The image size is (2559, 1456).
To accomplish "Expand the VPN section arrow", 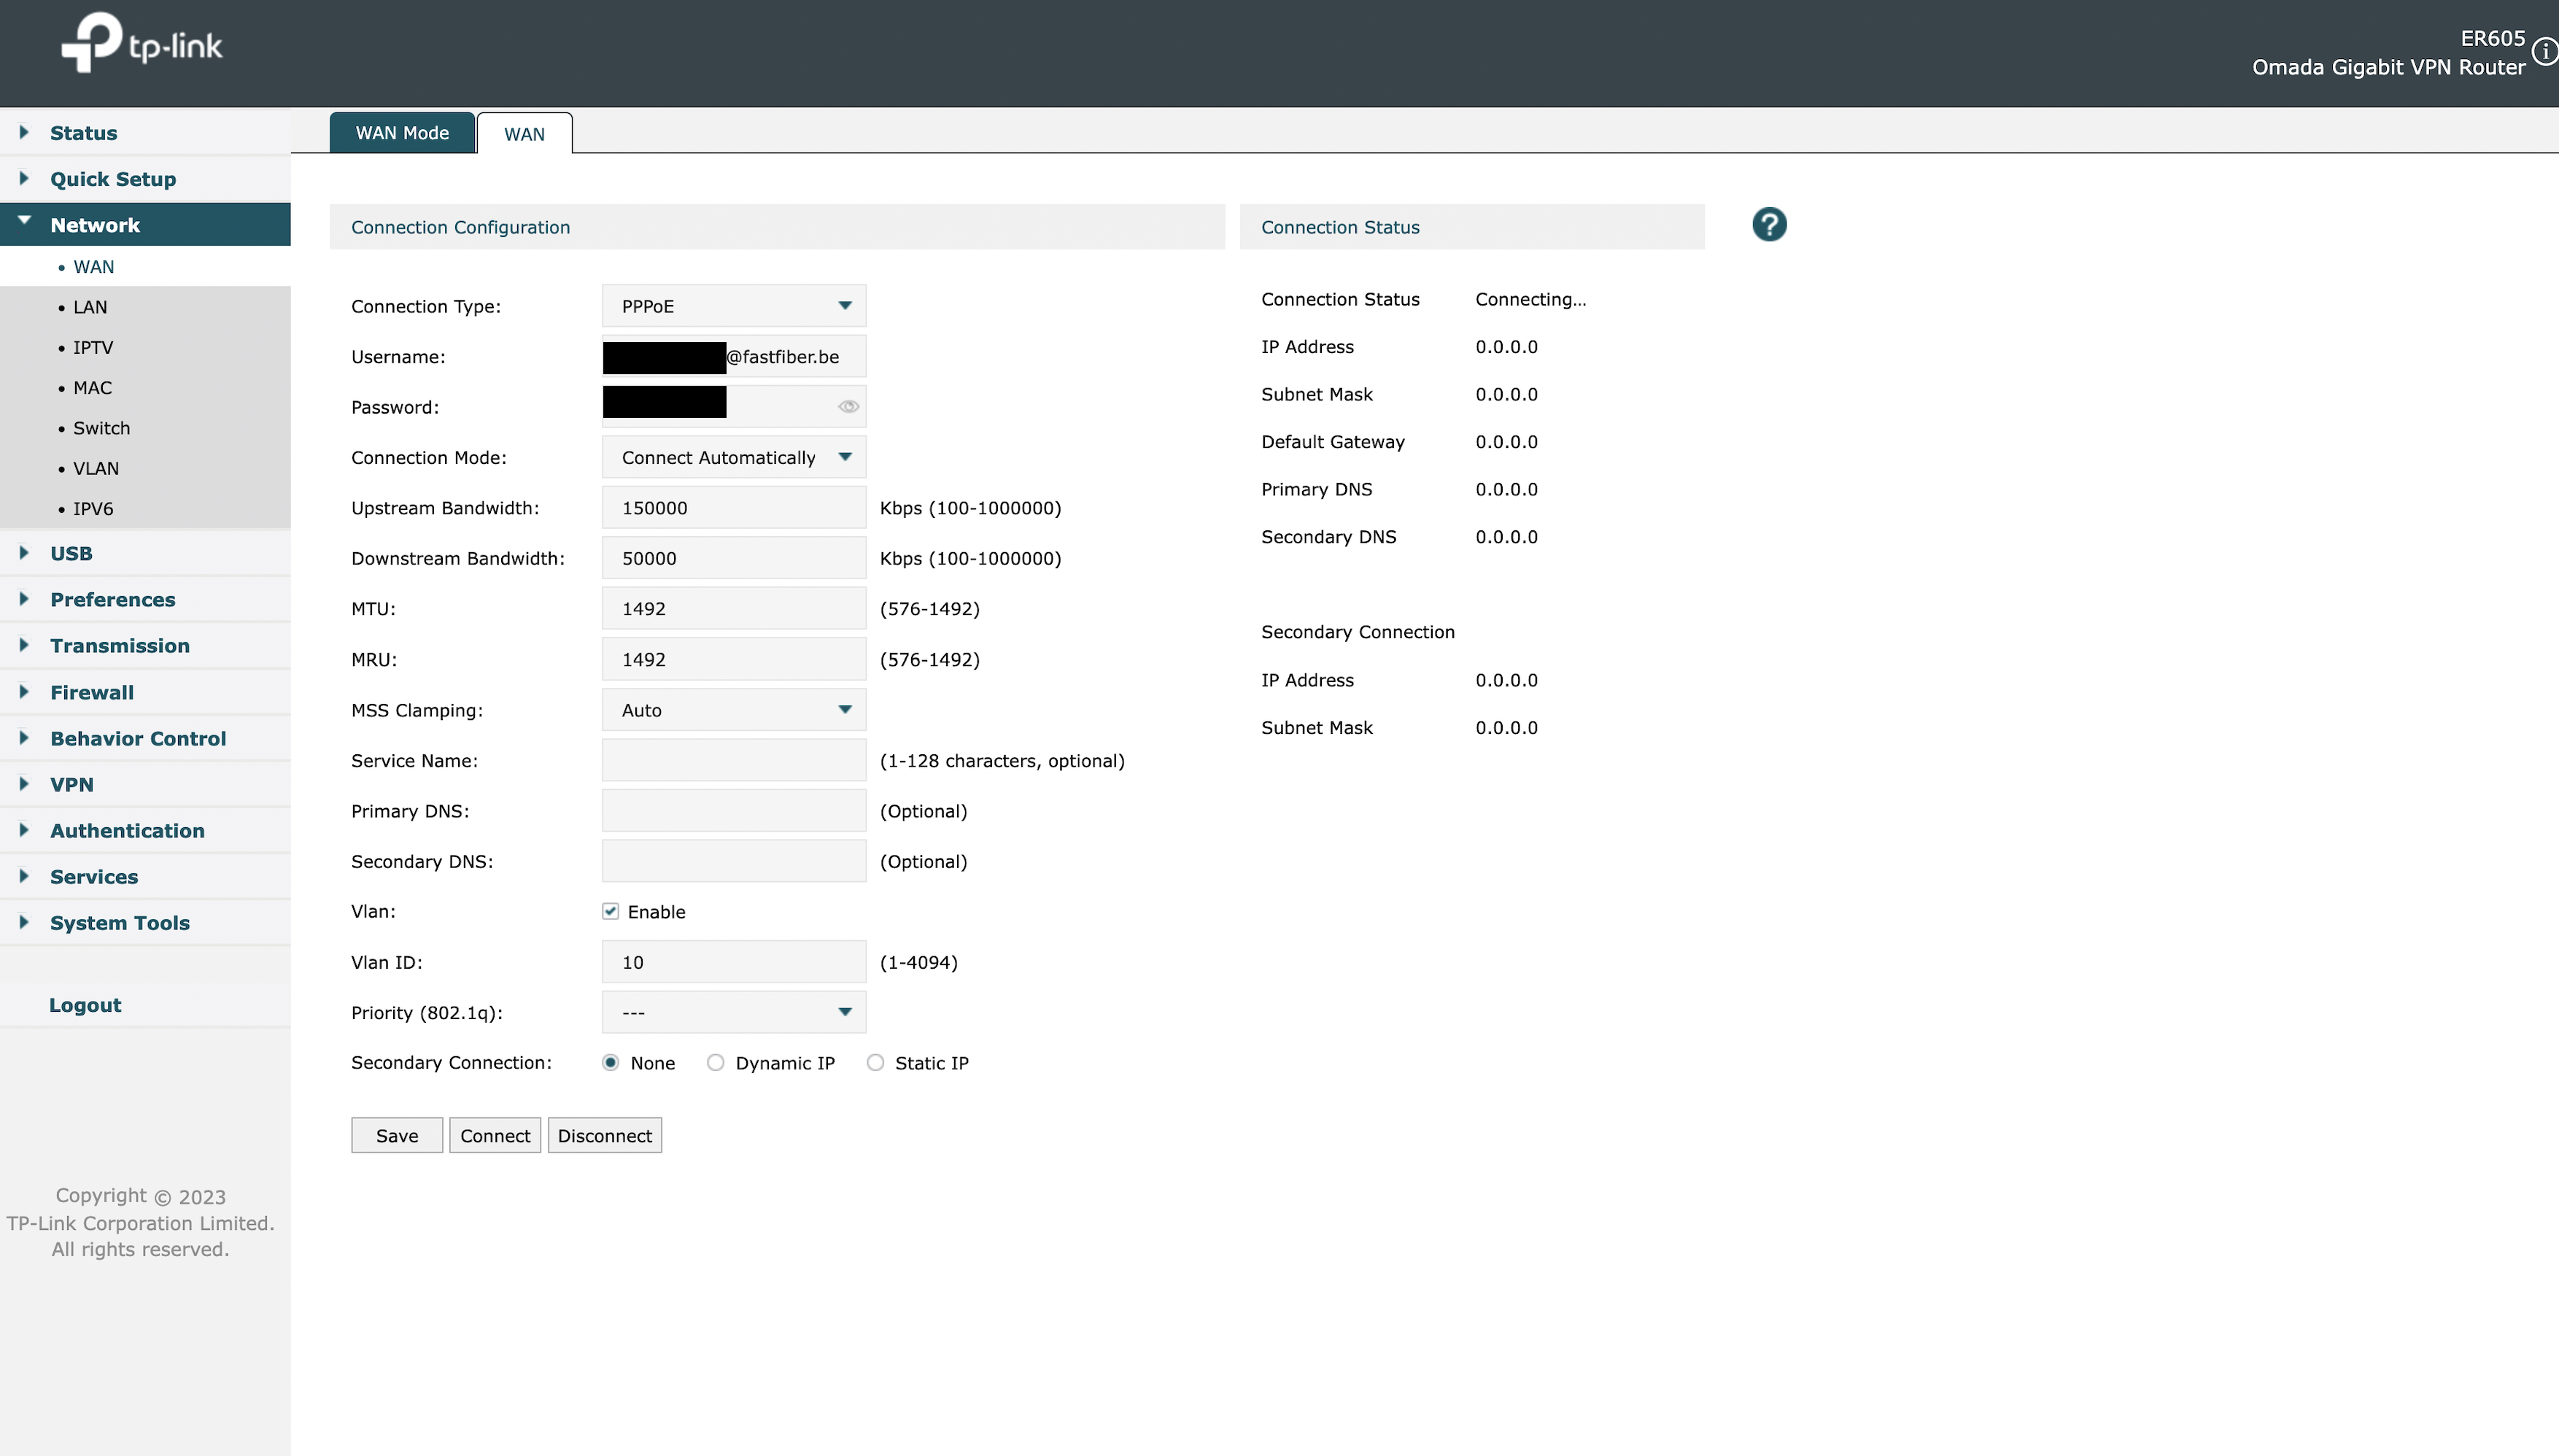I will pyautogui.click(x=24, y=784).
